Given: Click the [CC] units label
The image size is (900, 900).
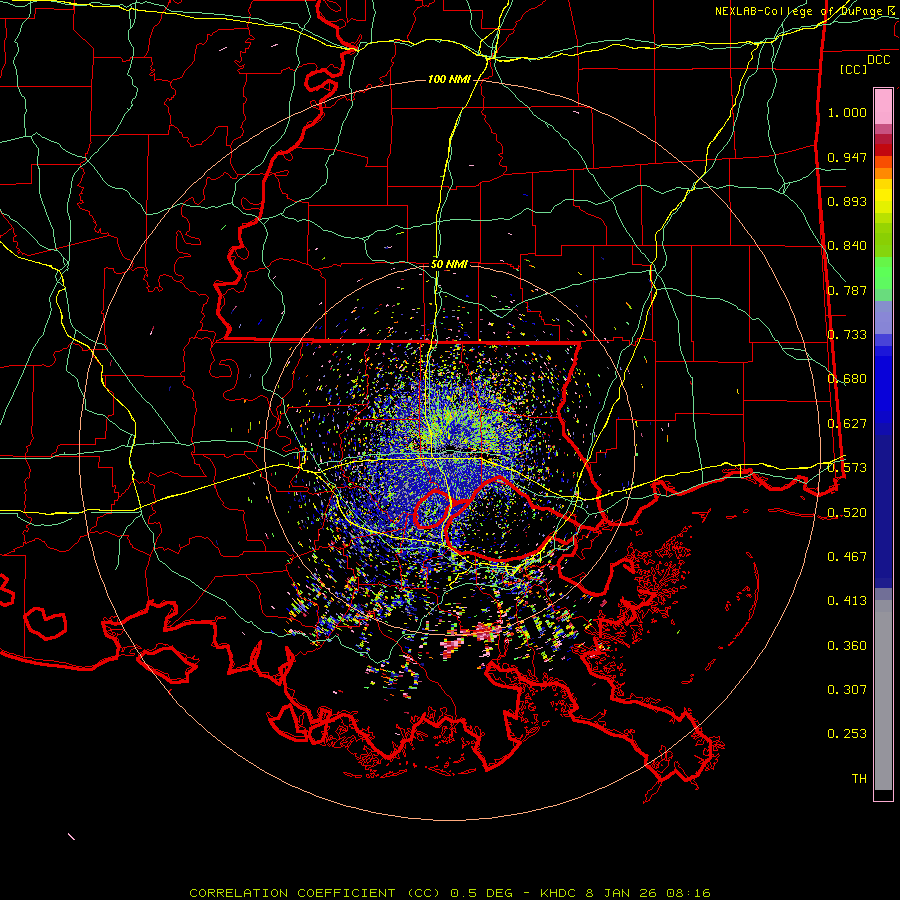Looking at the screenshot, I should coord(853,69).
